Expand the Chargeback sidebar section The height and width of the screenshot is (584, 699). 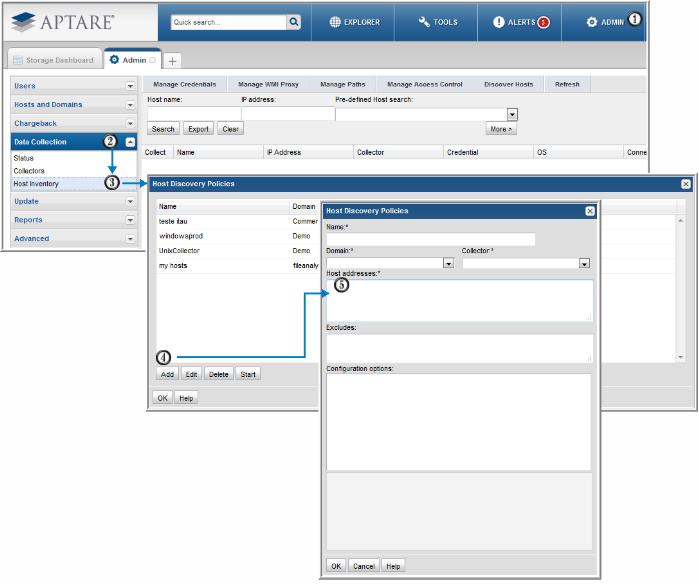[x=130, y=124]
